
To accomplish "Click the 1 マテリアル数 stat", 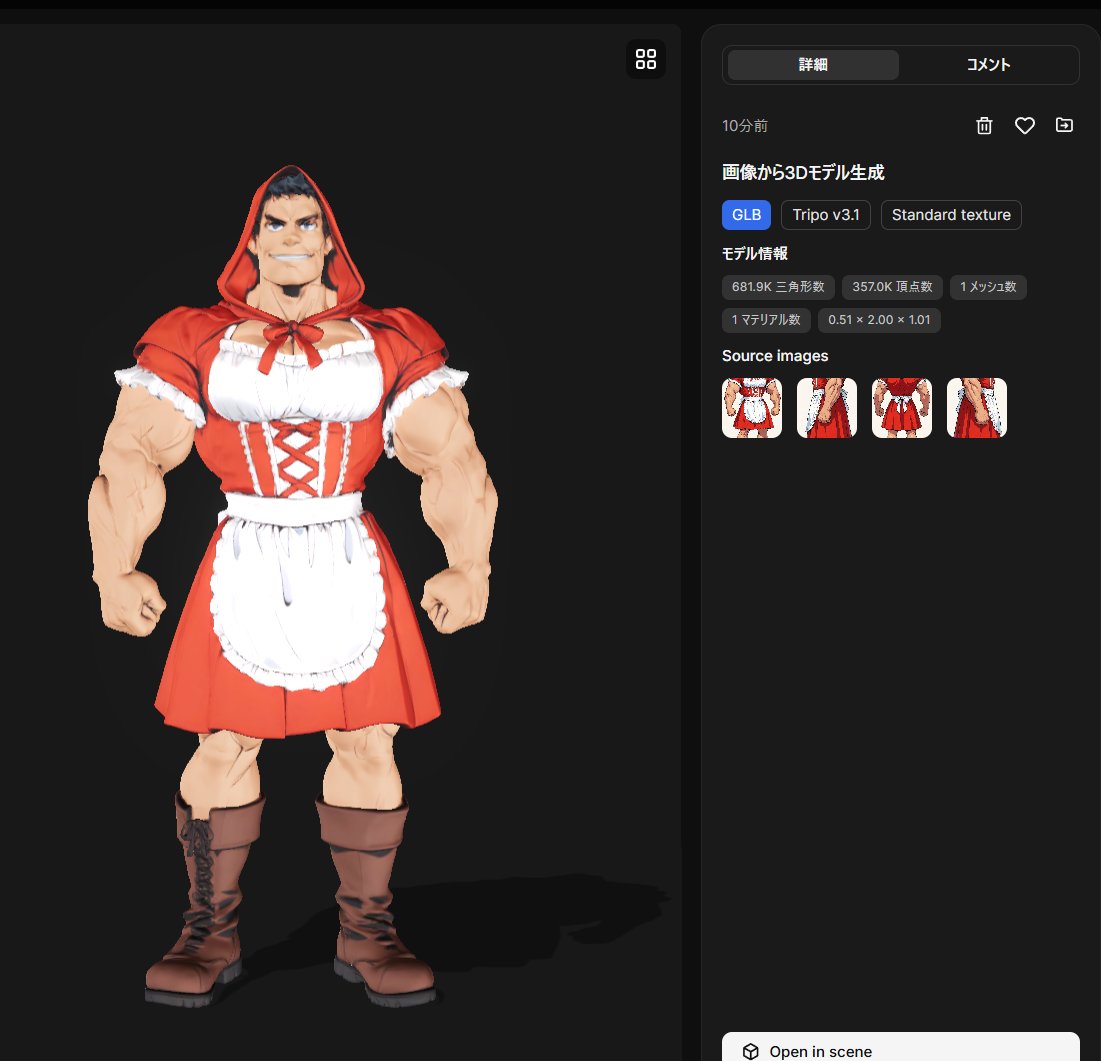I will point(766,320).
